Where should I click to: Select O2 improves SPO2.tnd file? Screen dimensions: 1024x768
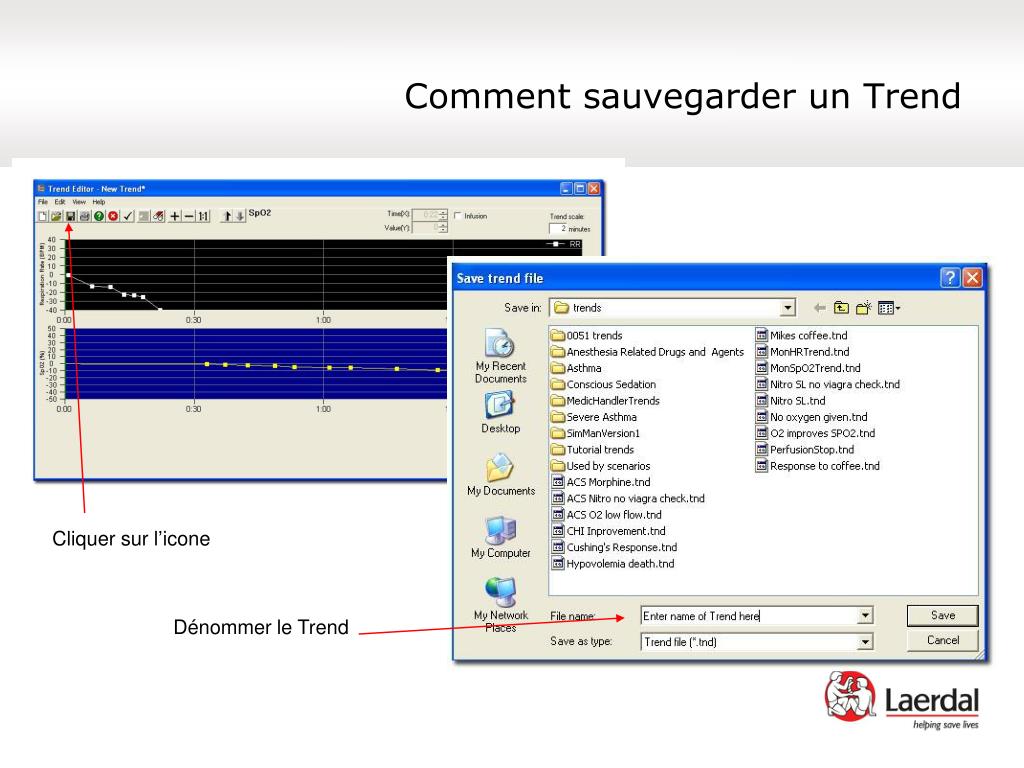tap(816, 434)
